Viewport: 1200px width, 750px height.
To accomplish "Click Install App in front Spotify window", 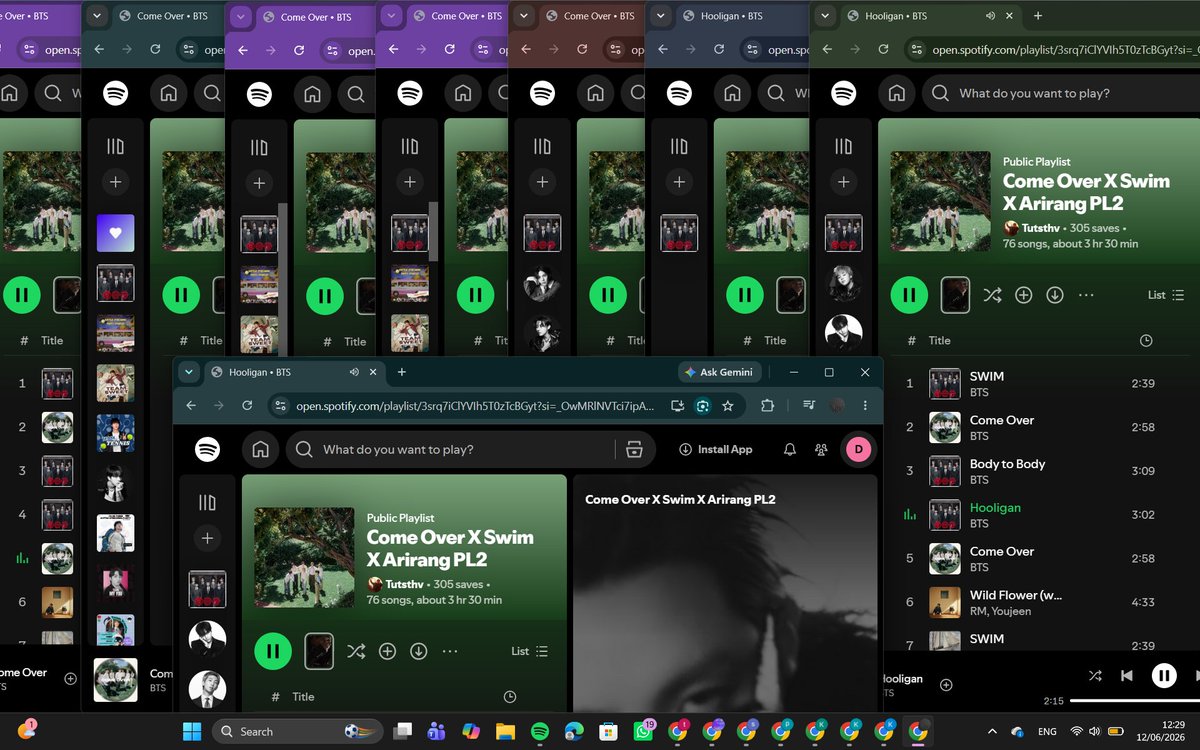I will 715,450.
